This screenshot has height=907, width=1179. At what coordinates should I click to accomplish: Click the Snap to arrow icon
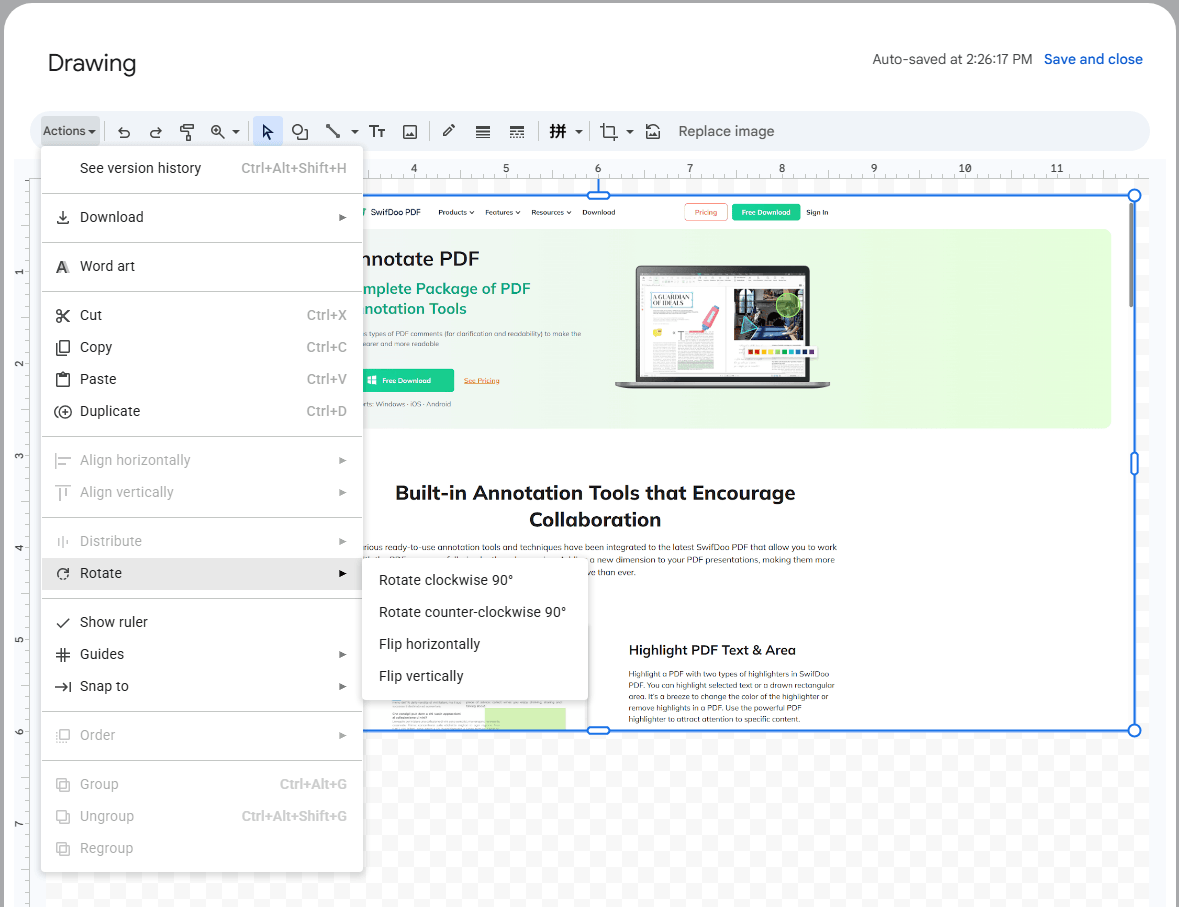point(63,687)
